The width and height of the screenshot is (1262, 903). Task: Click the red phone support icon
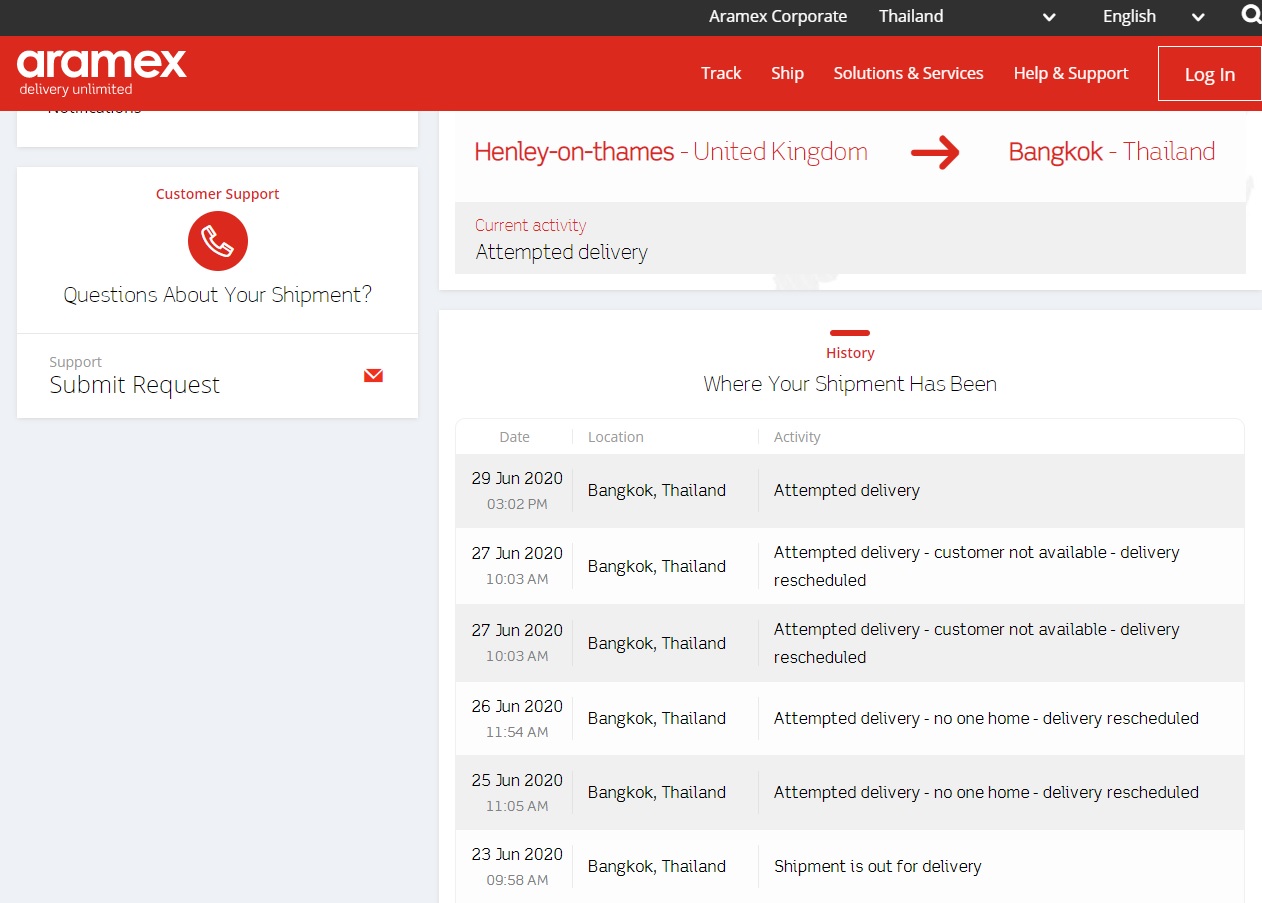(x=218, y=241)
